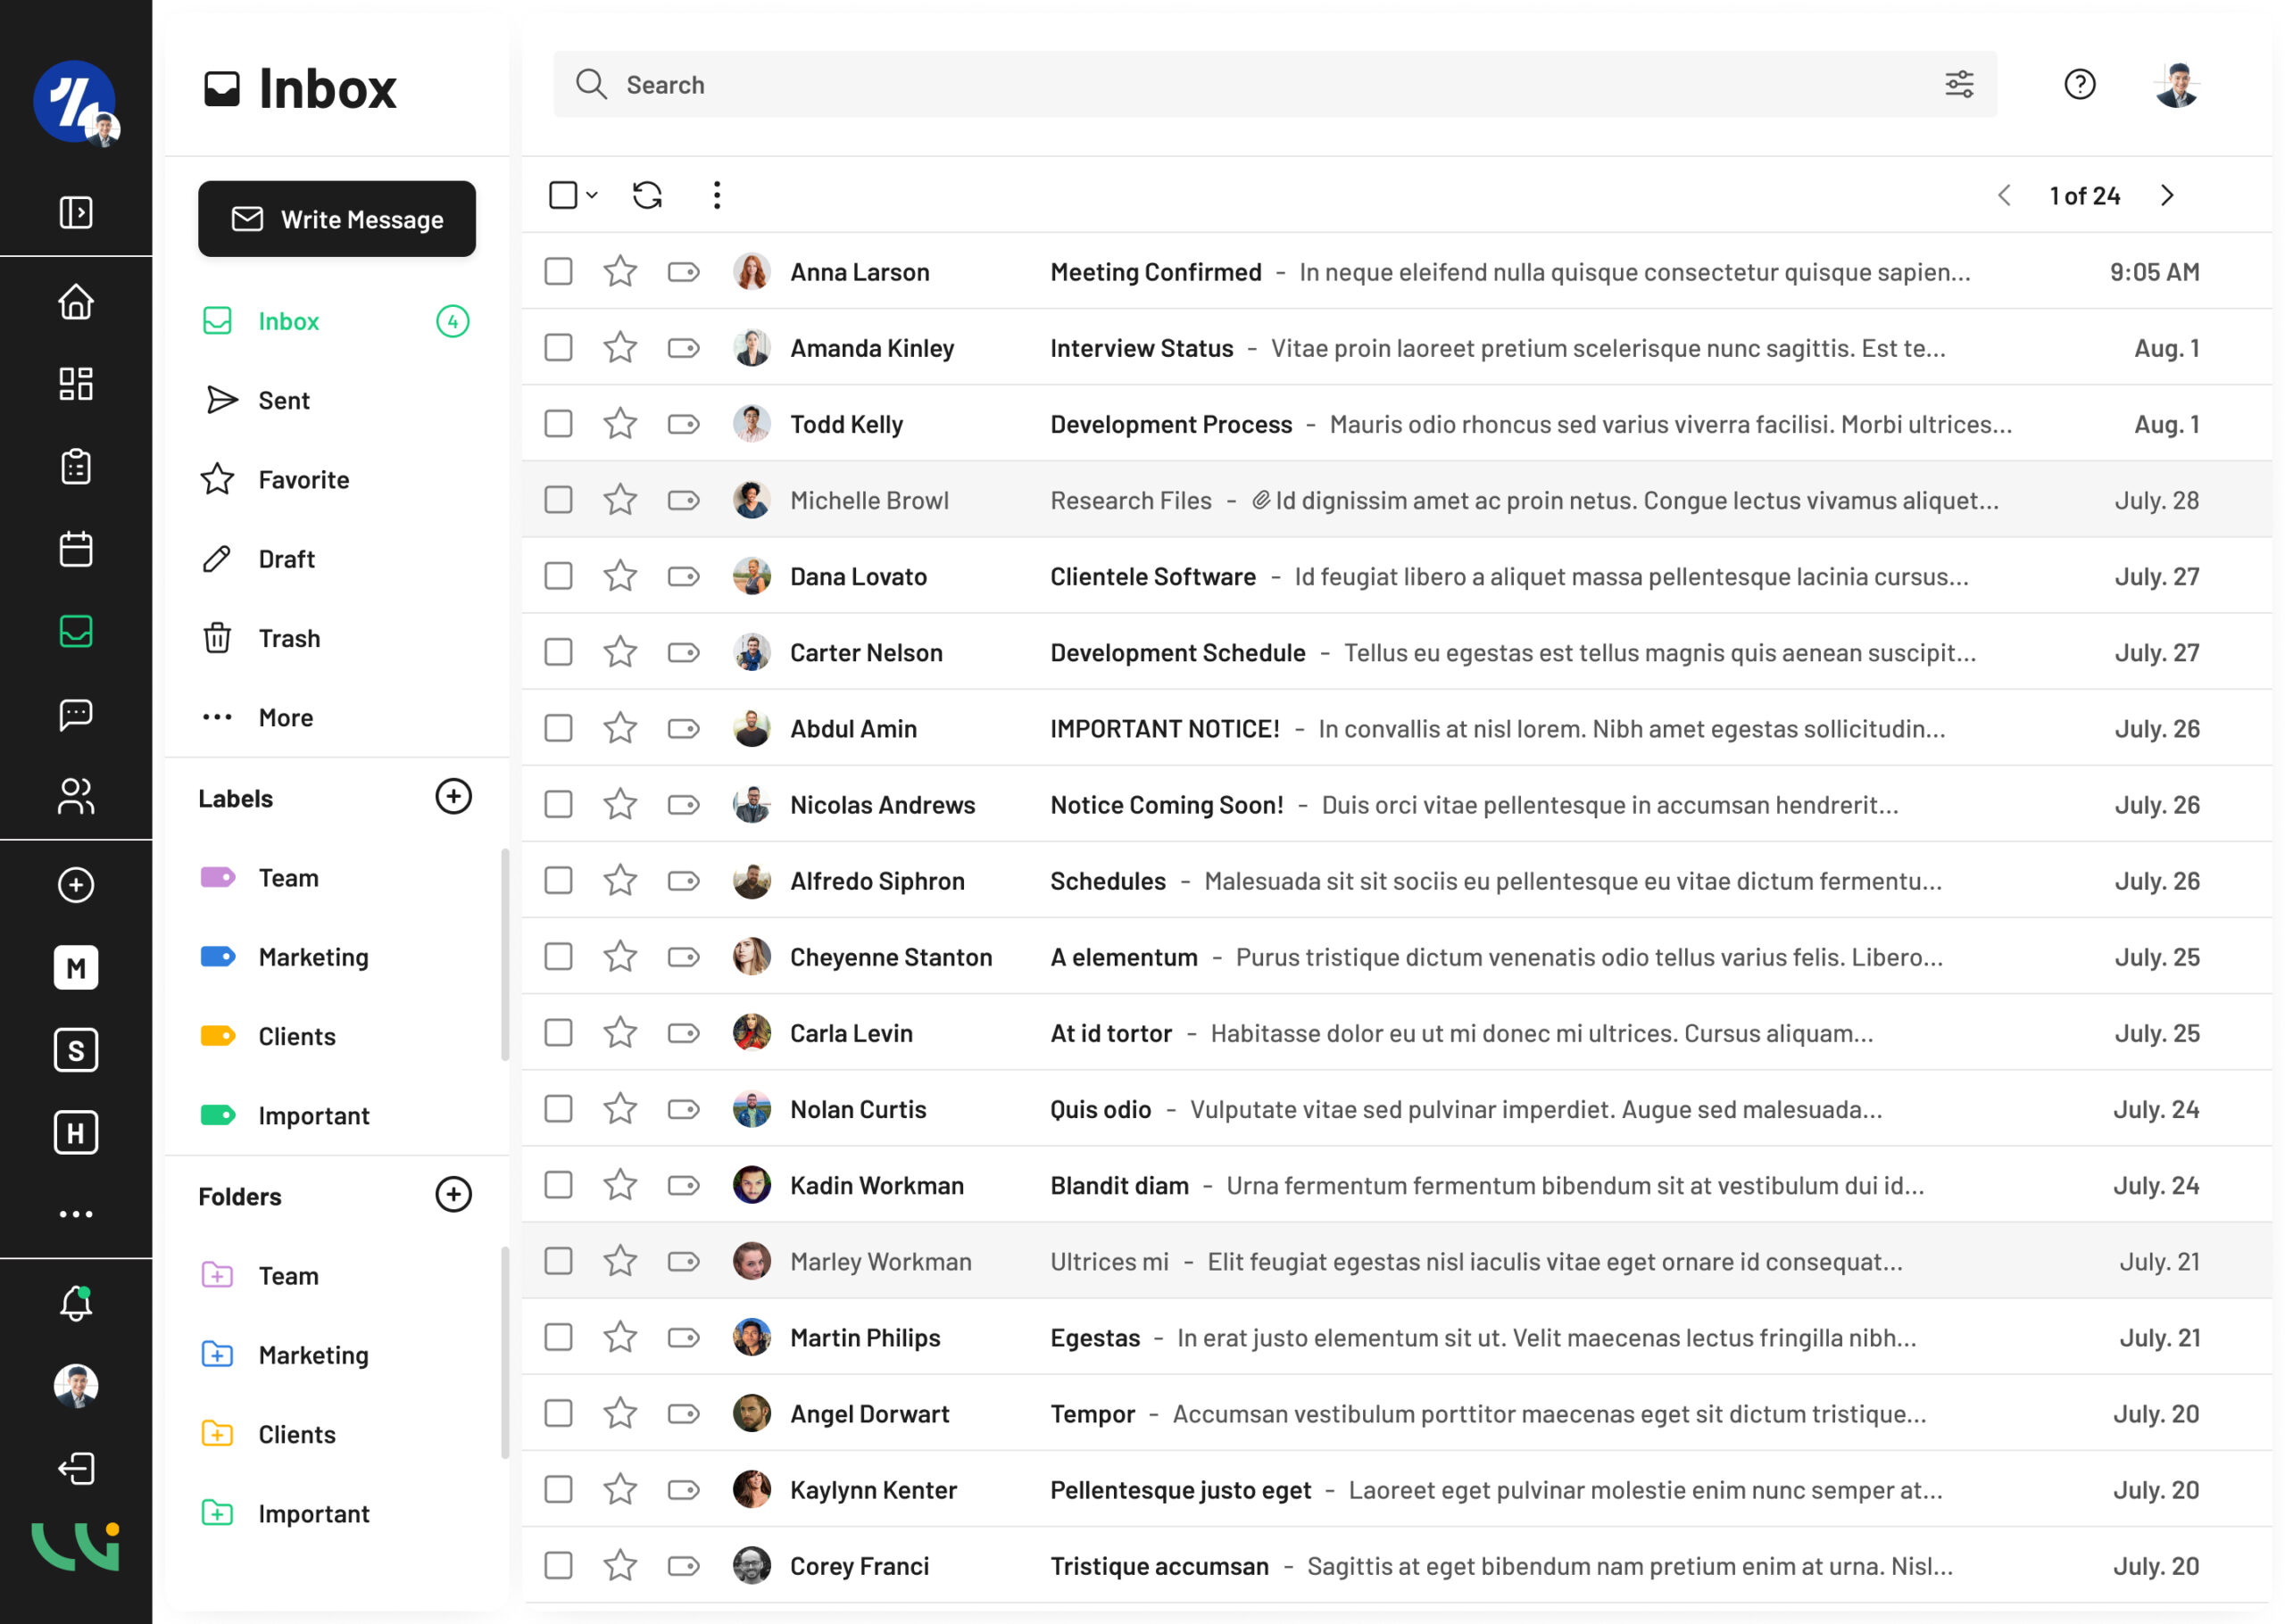
Task: Open search filter settings icon
Action: click(x=1958, y=84)
